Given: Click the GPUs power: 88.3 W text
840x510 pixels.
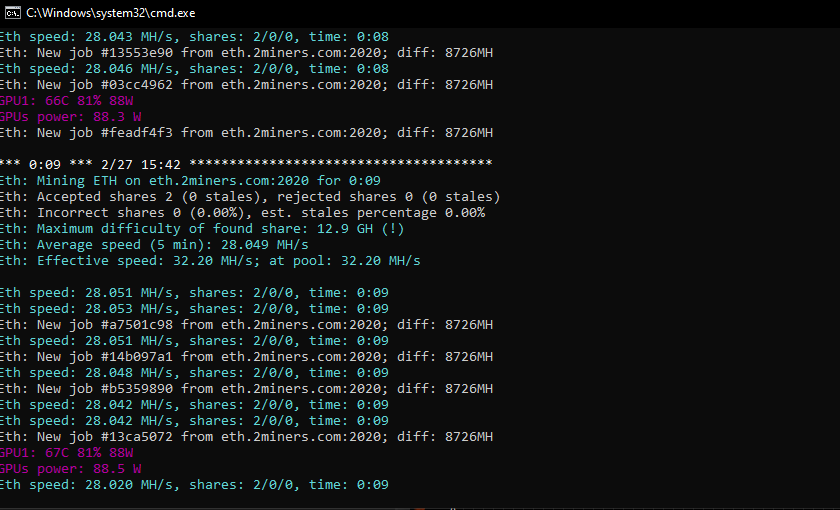Looking at the screenshot, I should [71, 116].
